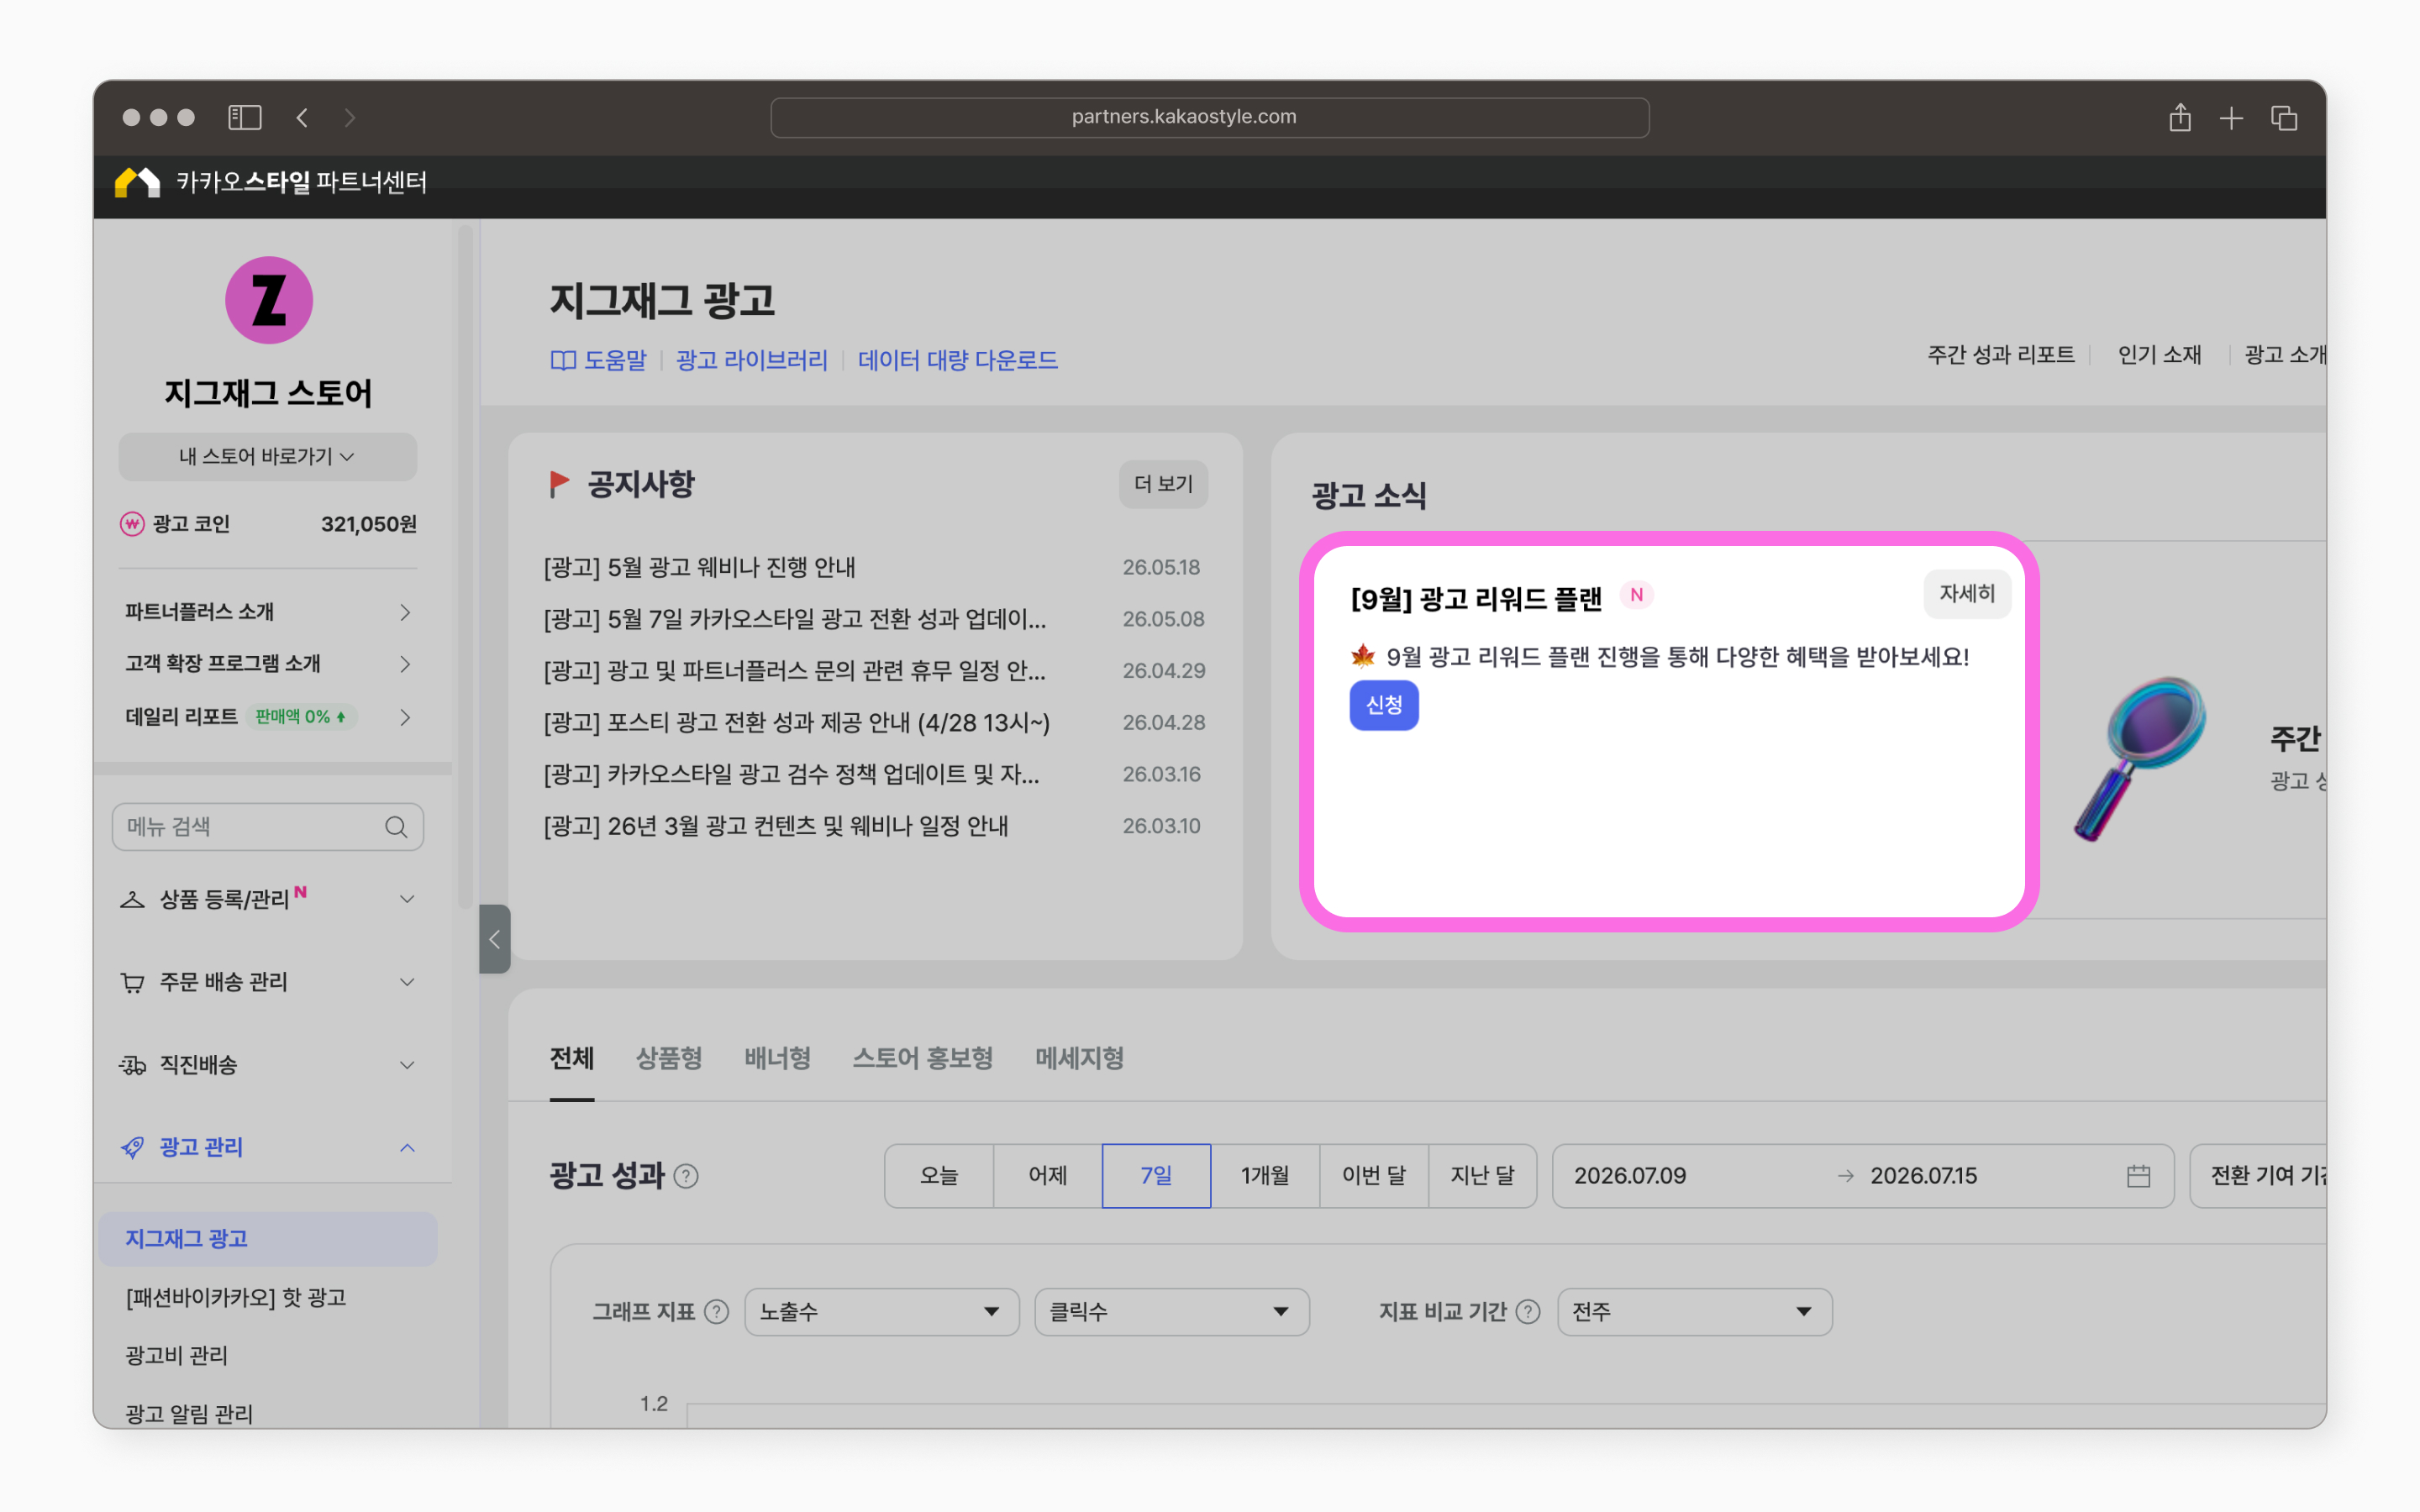Open notice '[광고] 5월 광고 웨비나 진행 안내'

coord(699,568)
